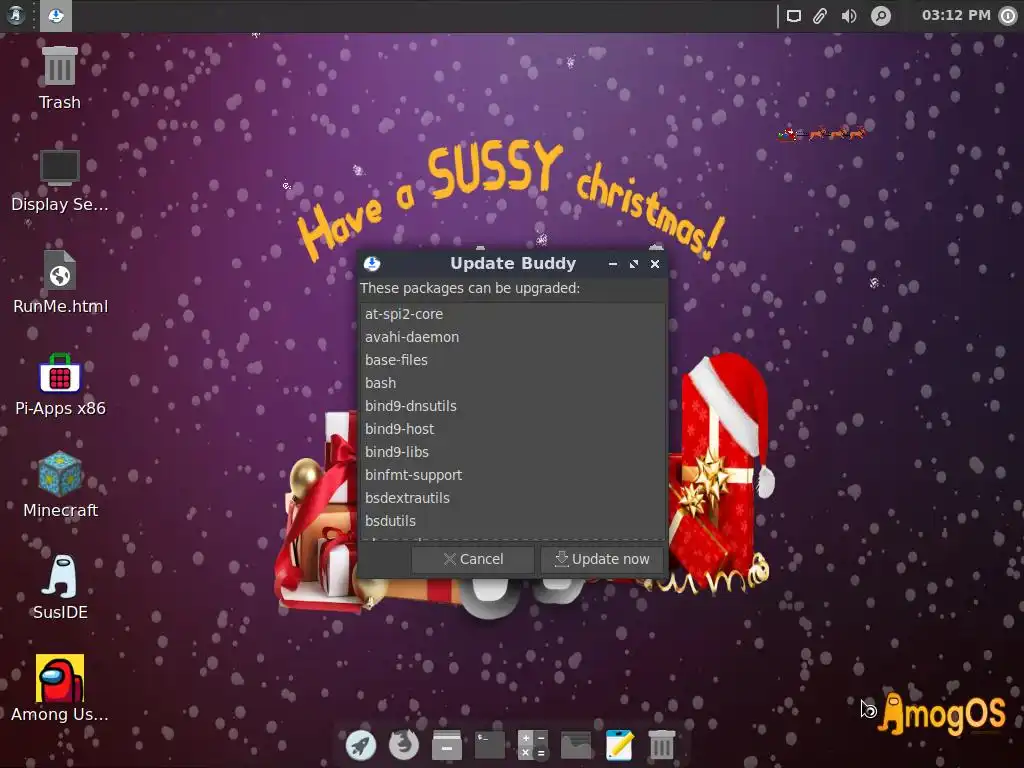Select bind9-dnsutils in the list
Screen dimensions: 1024x768
point(513,406)
